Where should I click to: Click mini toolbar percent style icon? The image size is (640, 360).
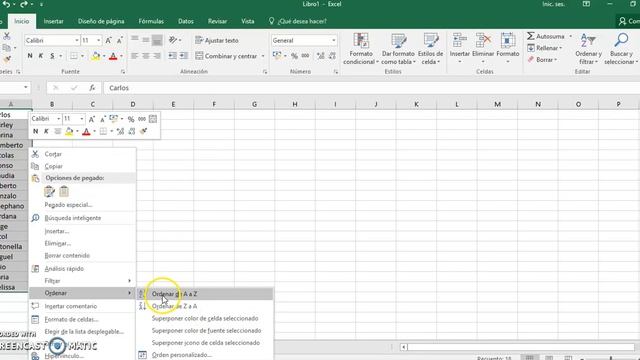click(x=131, y=119)
